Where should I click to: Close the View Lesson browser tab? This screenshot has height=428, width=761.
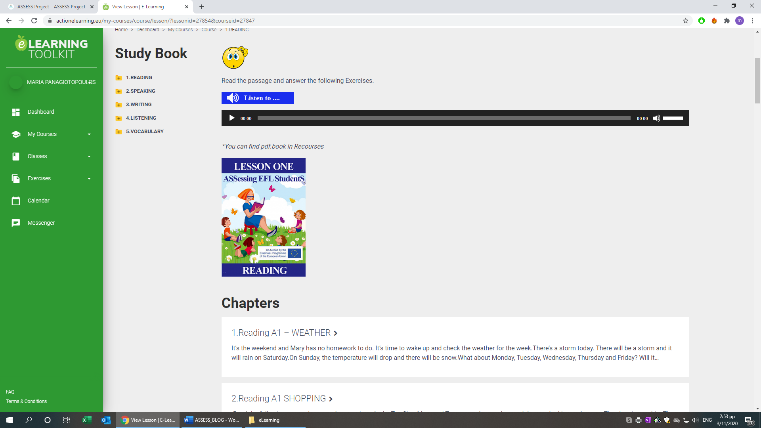(186, 7)
